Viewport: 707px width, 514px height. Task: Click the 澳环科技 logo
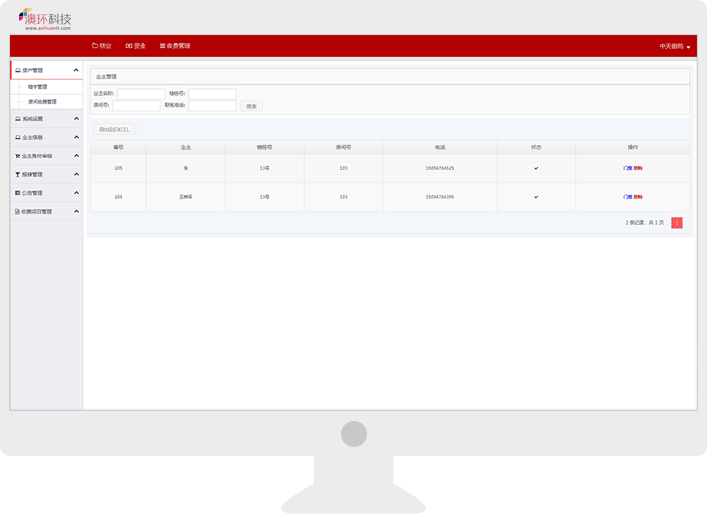(45, 19)
